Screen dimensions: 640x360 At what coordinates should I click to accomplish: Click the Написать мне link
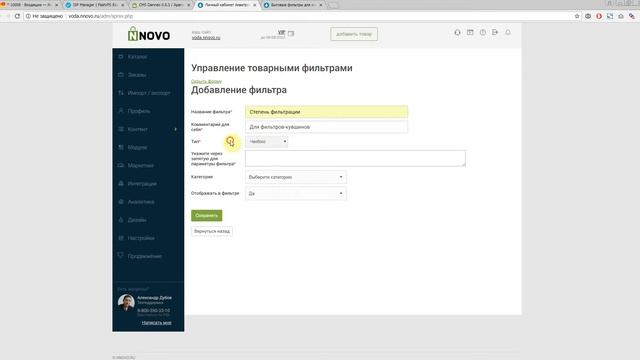156,323
